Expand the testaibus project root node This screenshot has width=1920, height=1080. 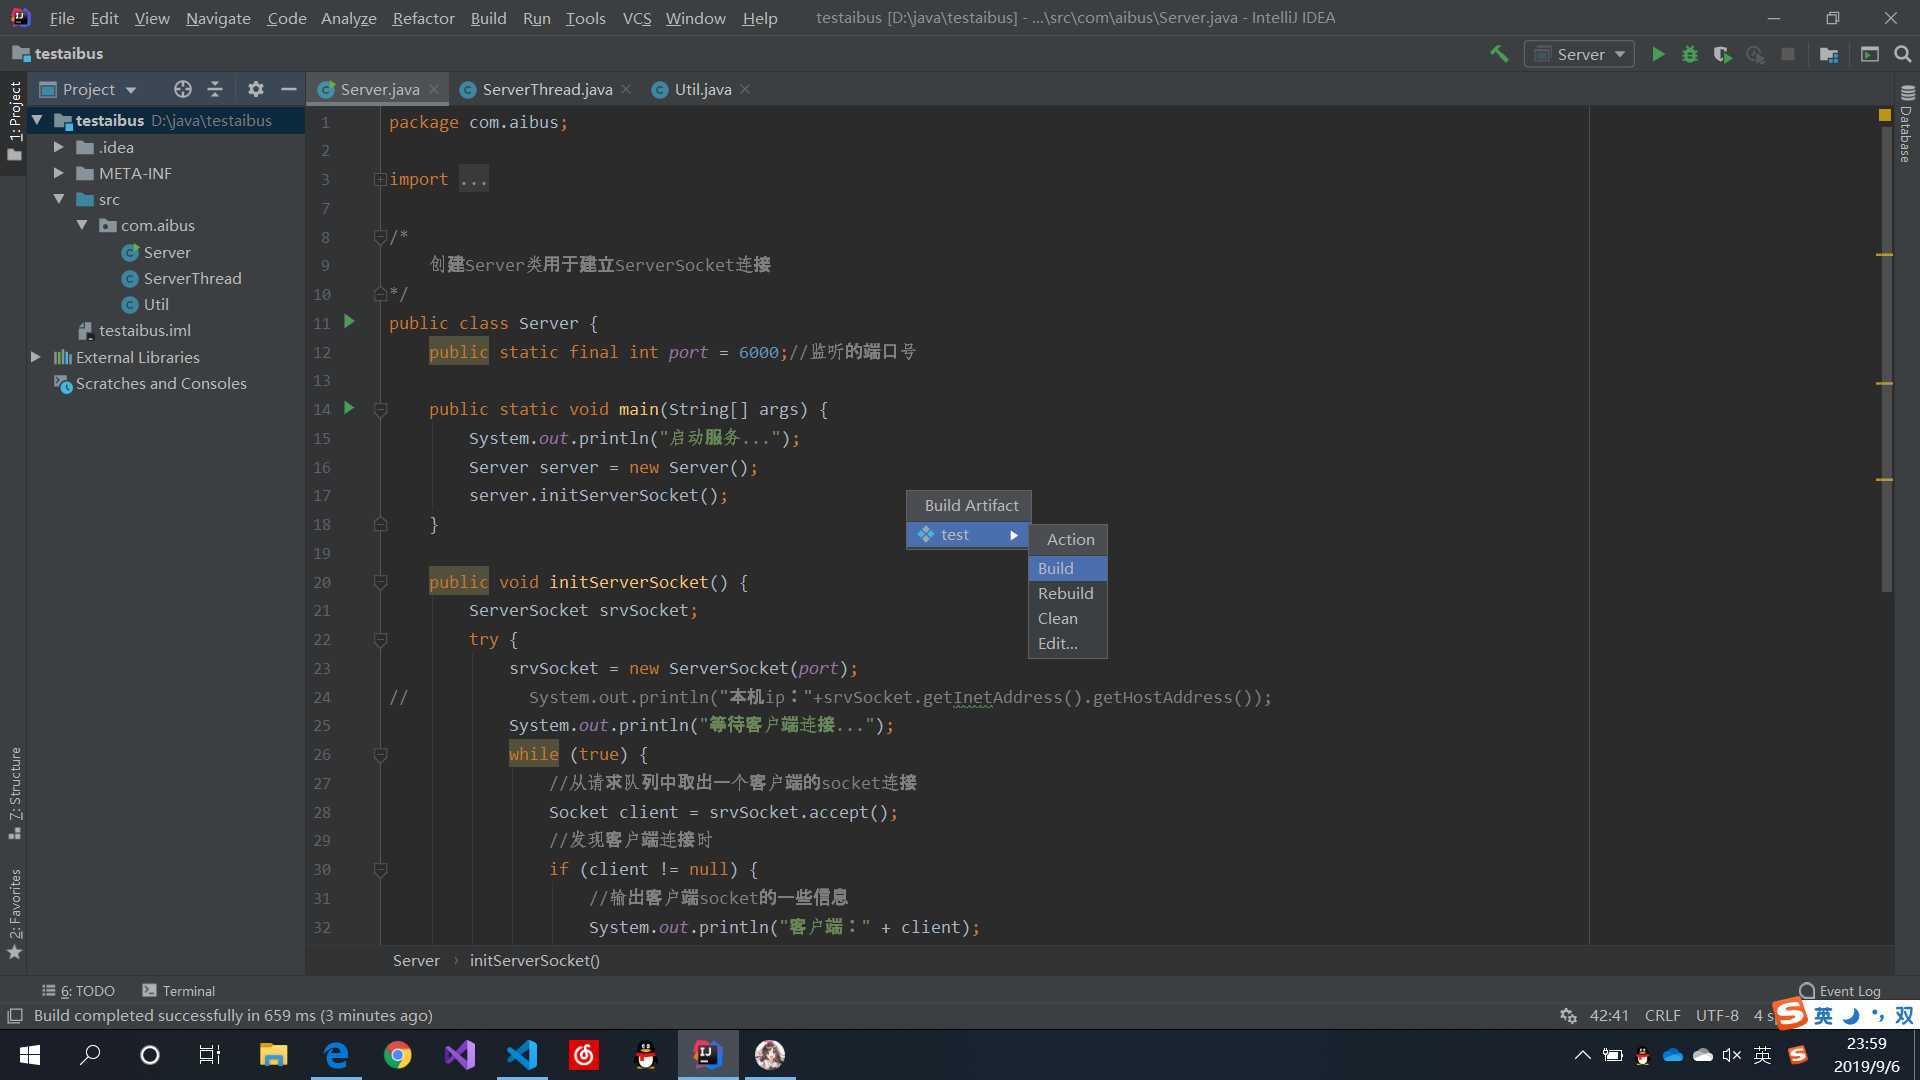tap(37, 120)
